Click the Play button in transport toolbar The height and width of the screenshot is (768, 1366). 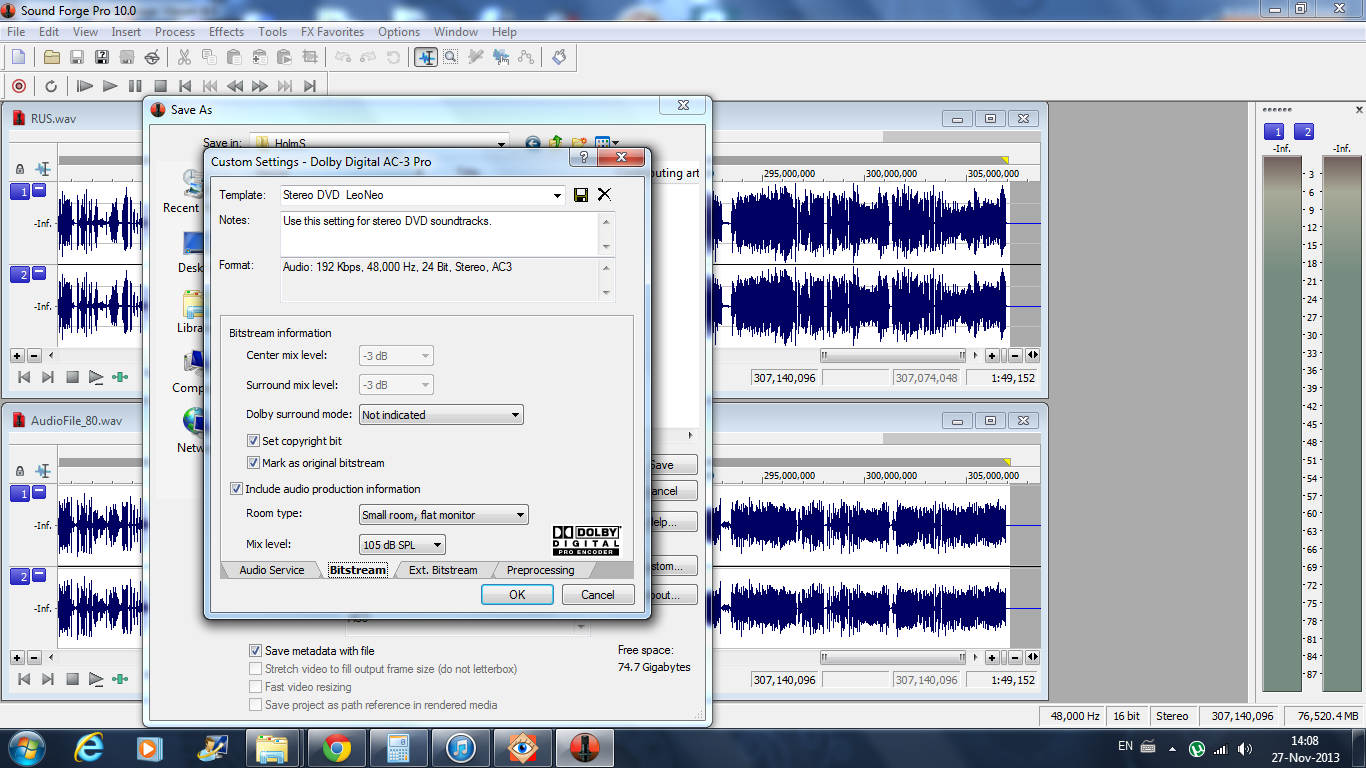[x=110, y=86]
